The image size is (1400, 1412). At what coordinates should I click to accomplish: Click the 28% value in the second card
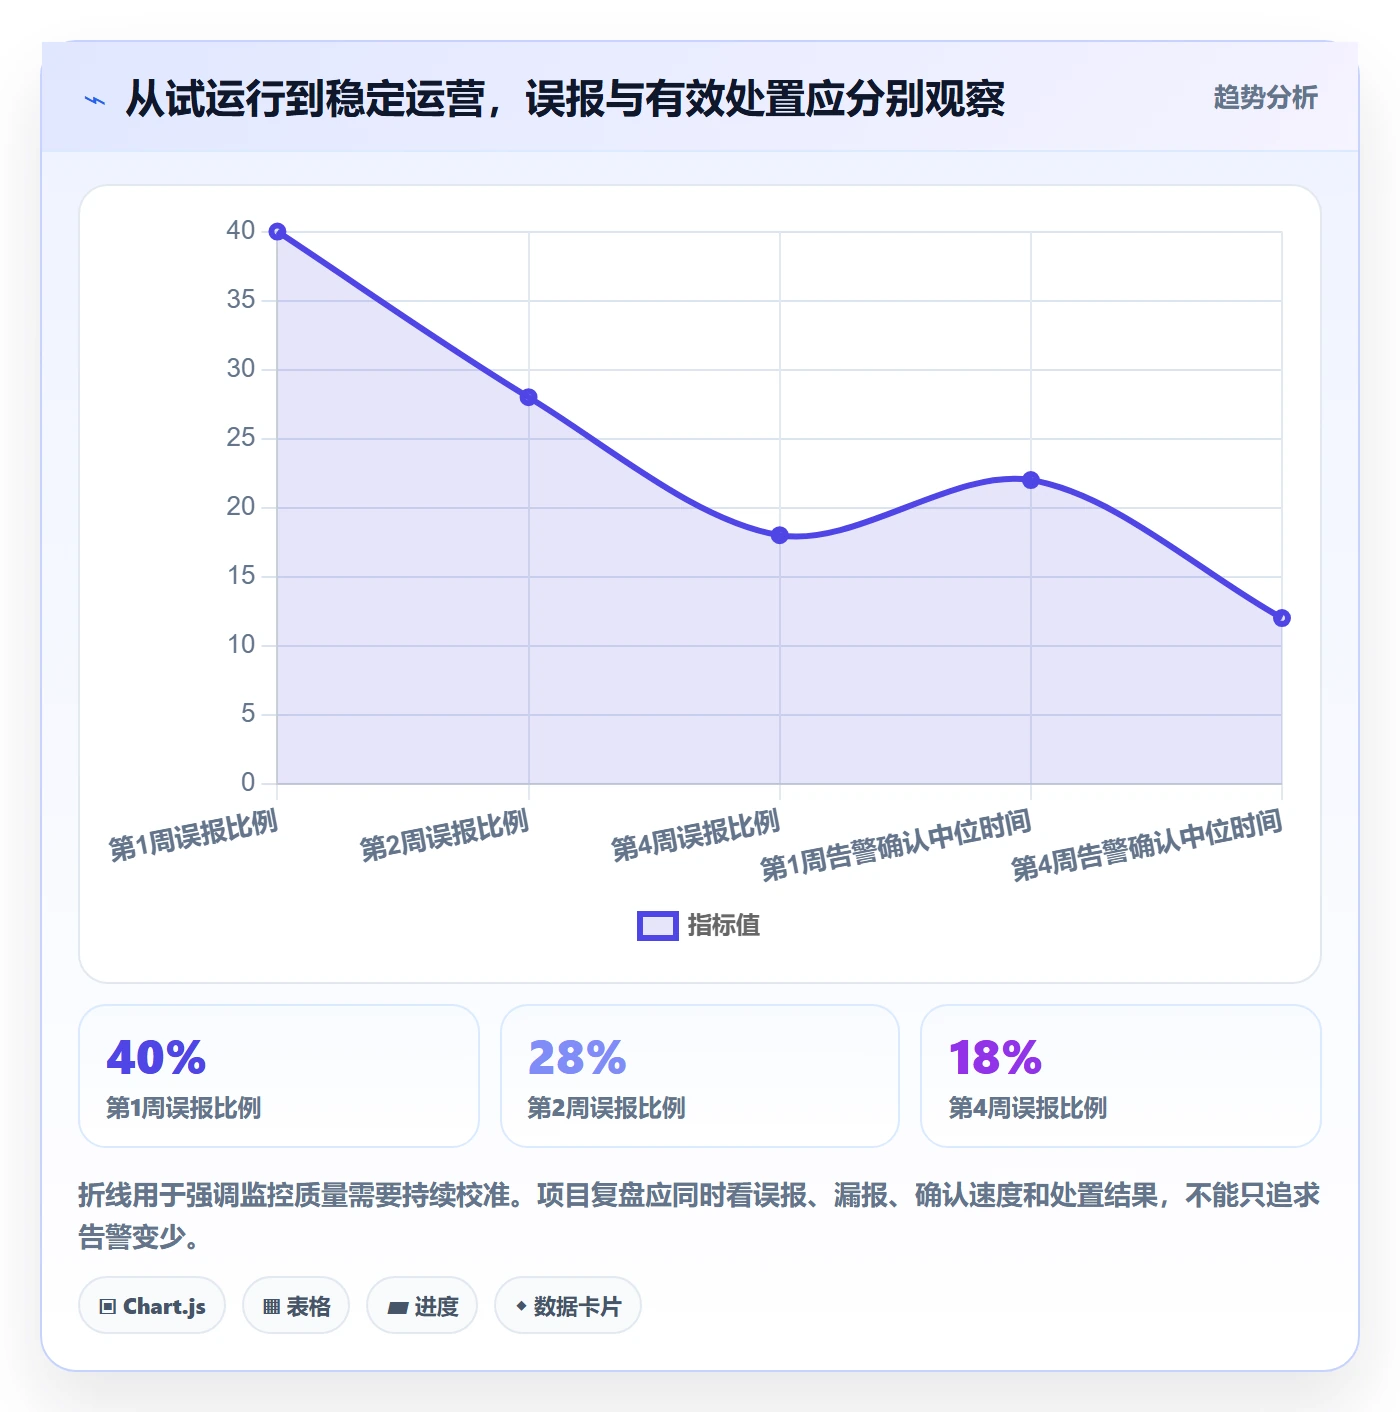pyautogui.click(x=577, y=1058)
